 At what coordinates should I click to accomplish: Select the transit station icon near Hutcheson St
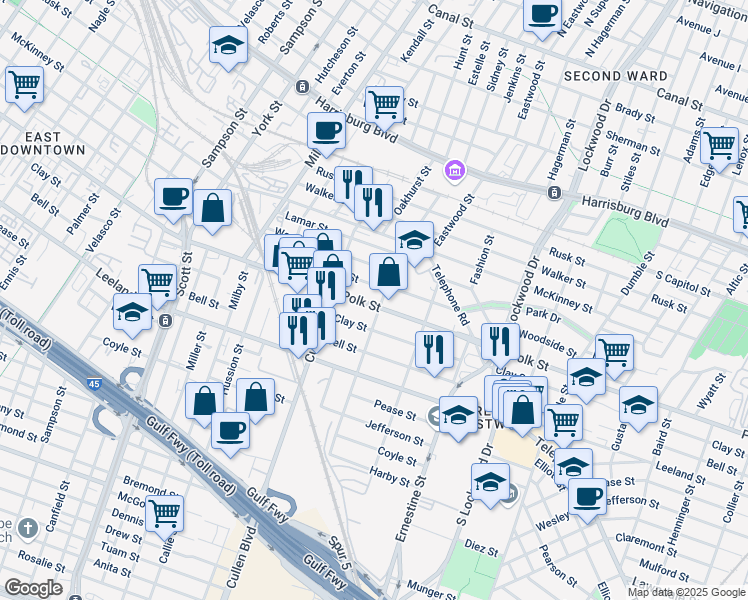coord(302,87)
